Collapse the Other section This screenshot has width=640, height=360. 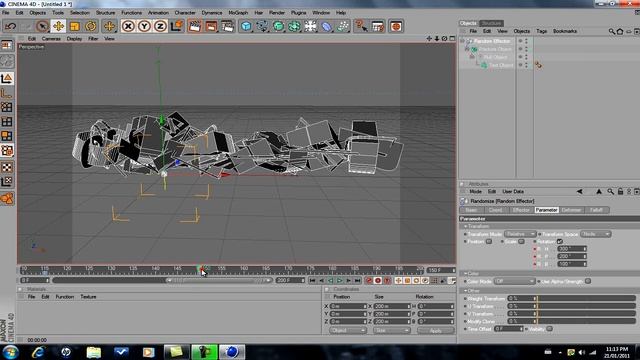[465, 291]
